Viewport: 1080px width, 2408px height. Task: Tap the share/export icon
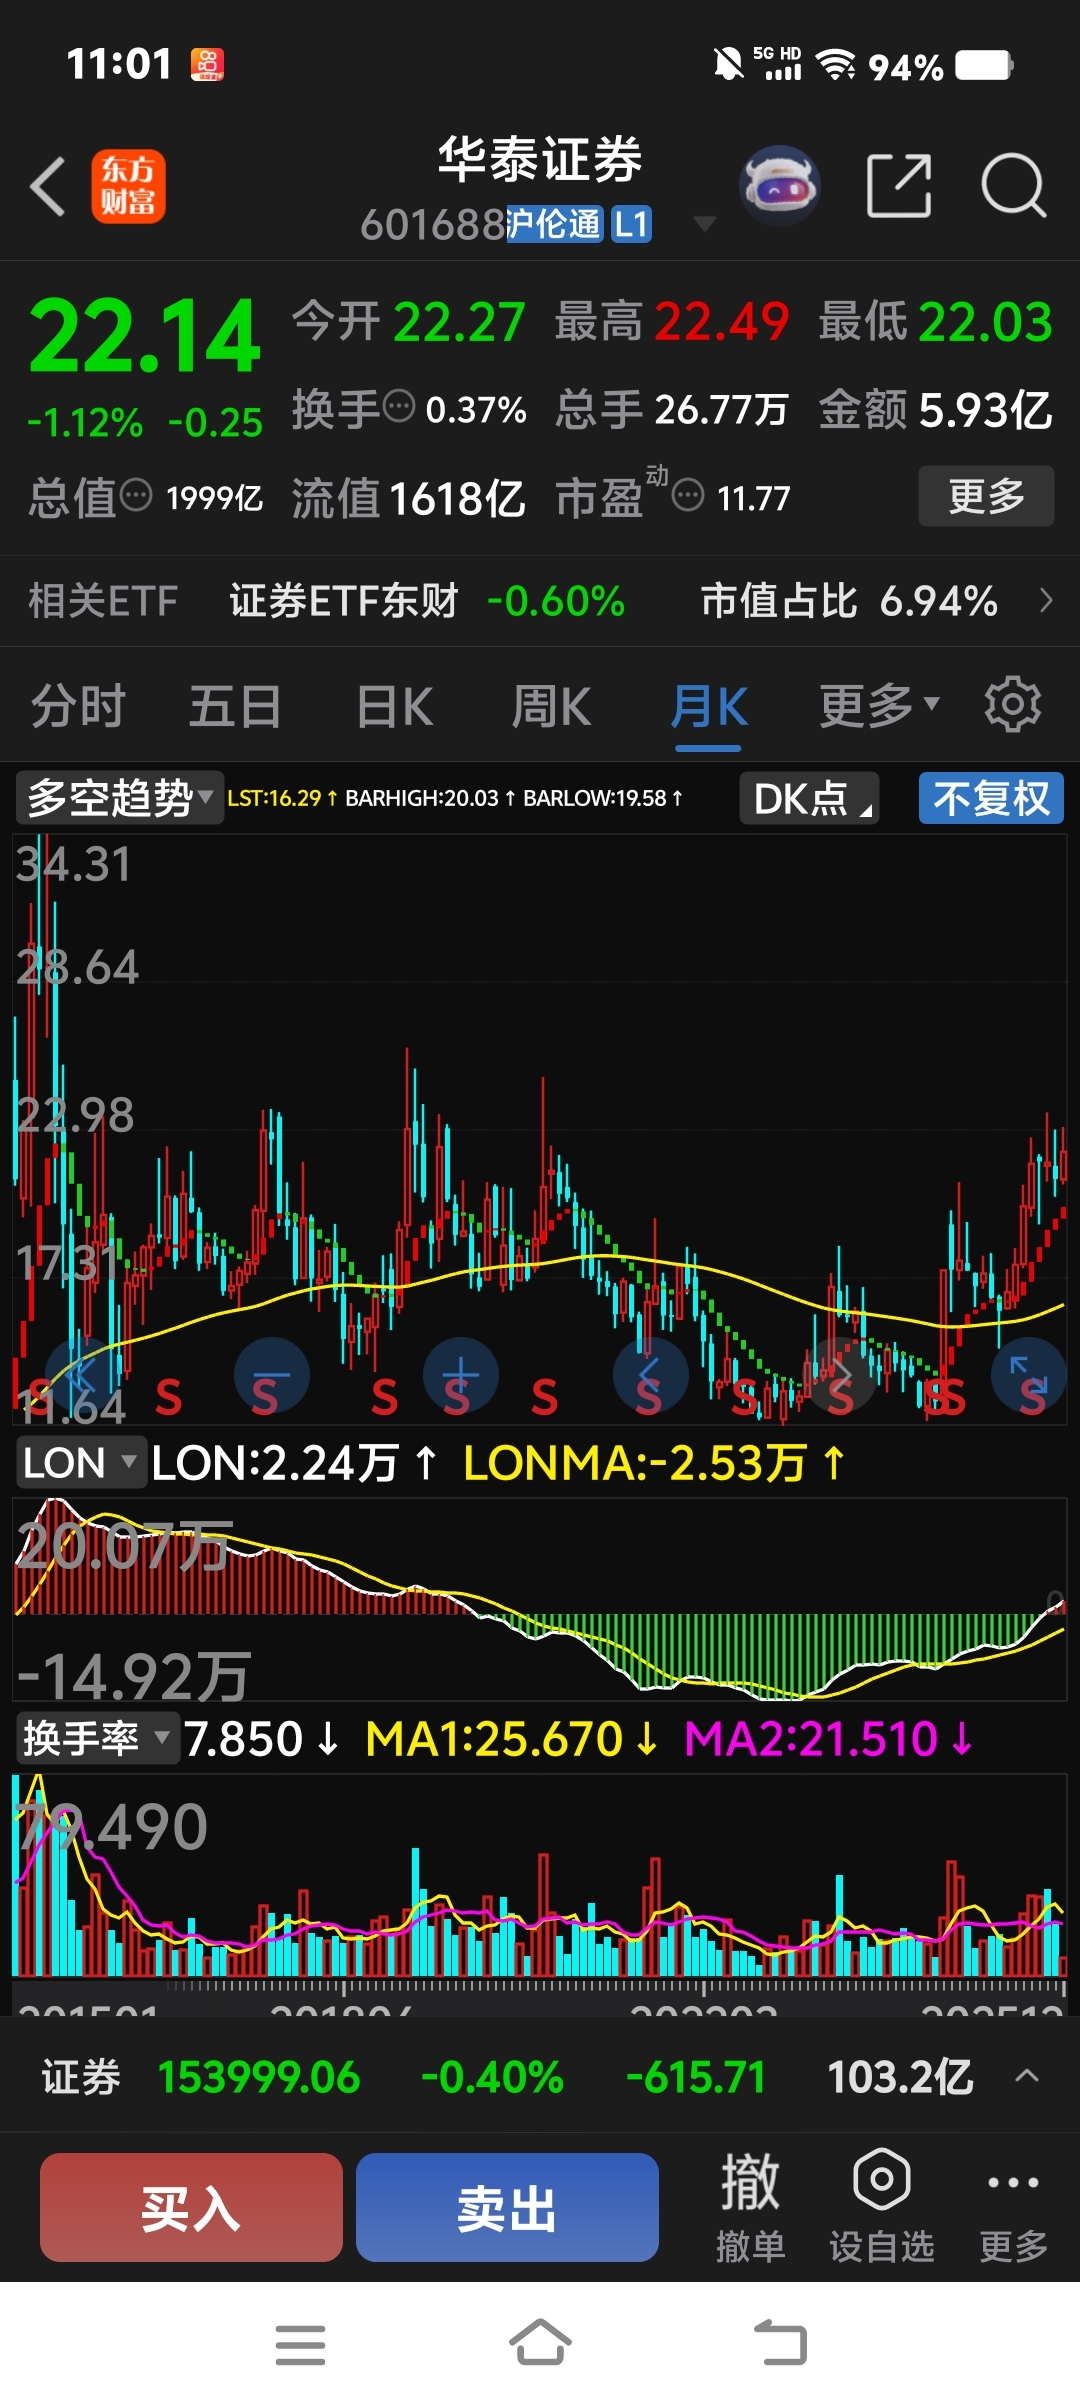(898, 186)
